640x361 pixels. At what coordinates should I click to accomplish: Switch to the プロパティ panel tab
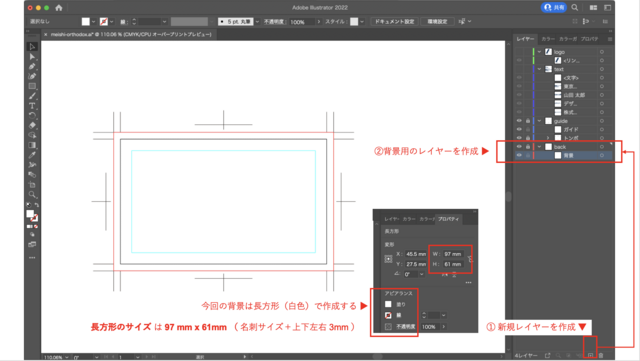[x=589, y=39]
